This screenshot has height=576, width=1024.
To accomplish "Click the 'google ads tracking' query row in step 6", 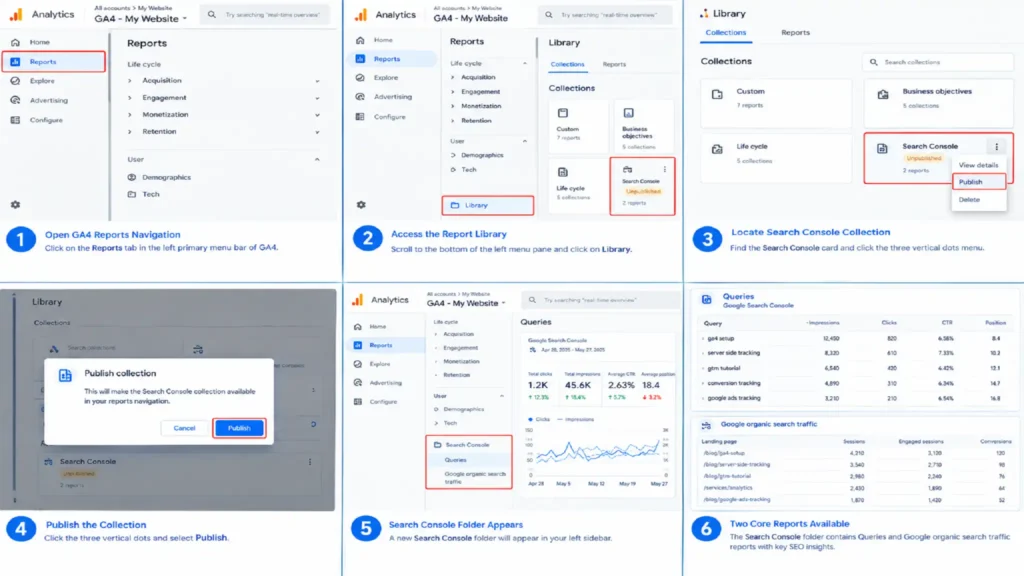I will (854, 398).
